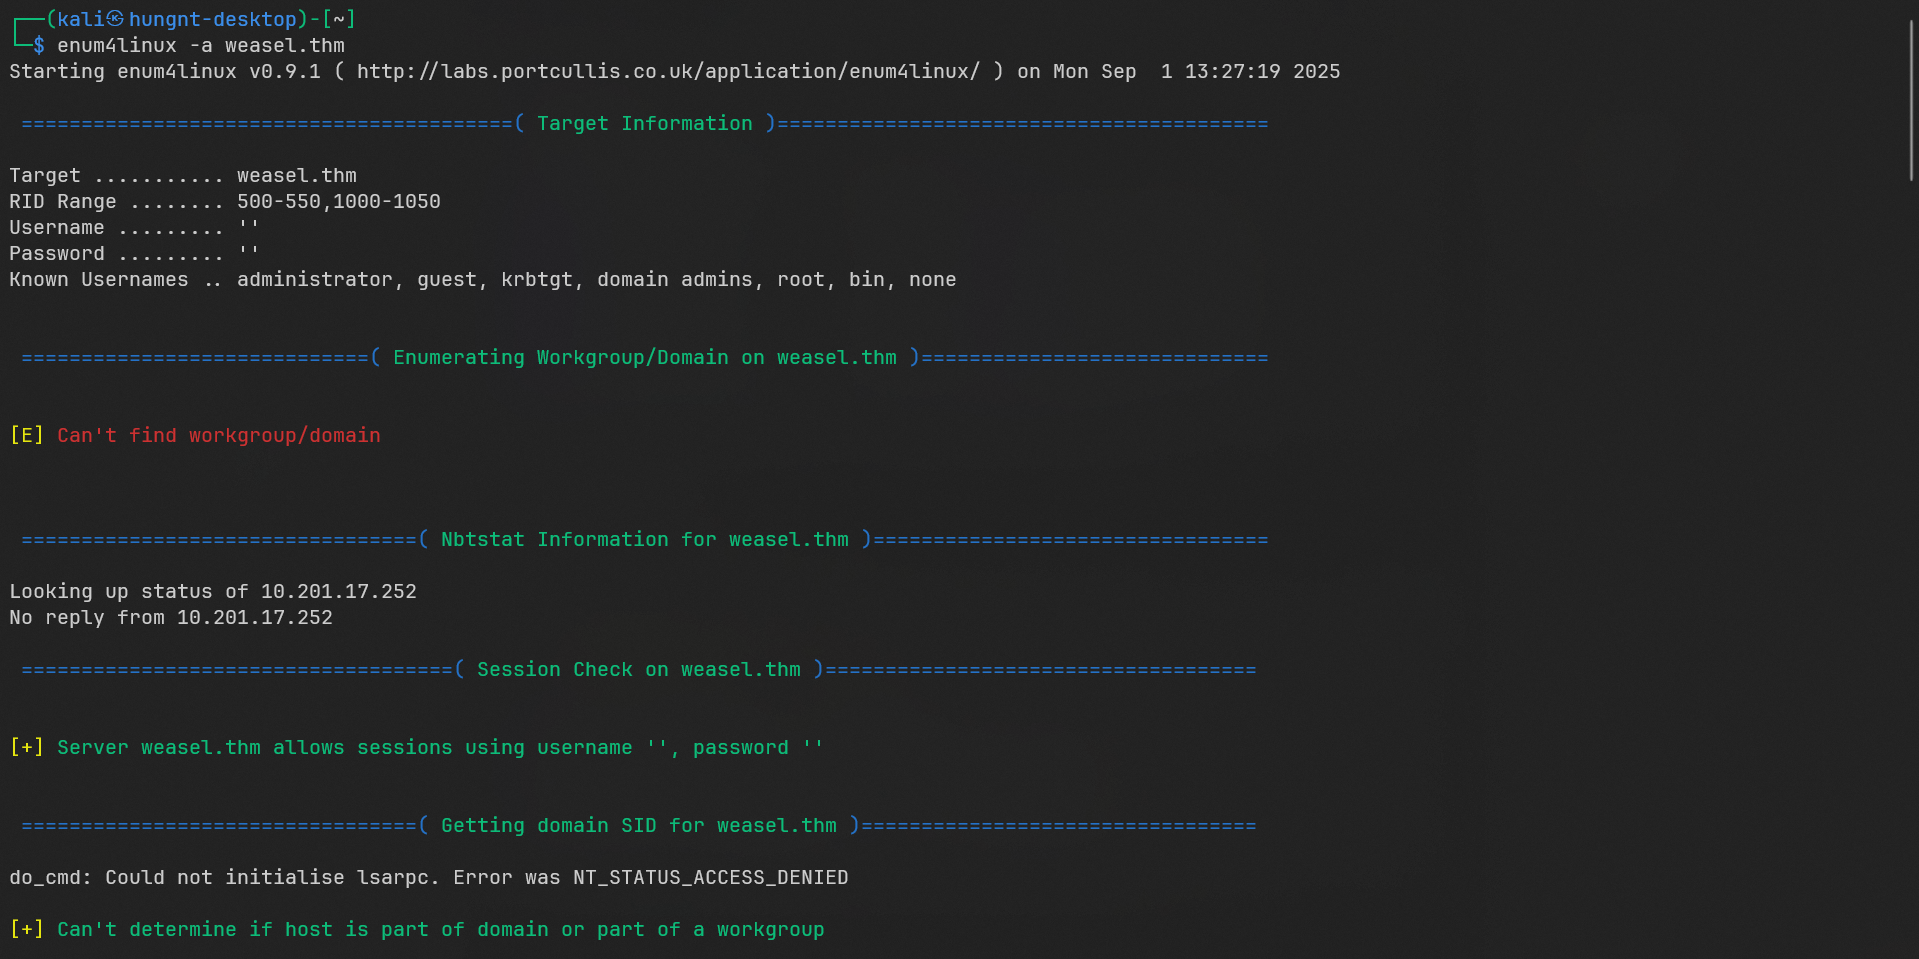Click the yellow [E] error marker
Viewport: 1919px width, 959px height.
27,435
